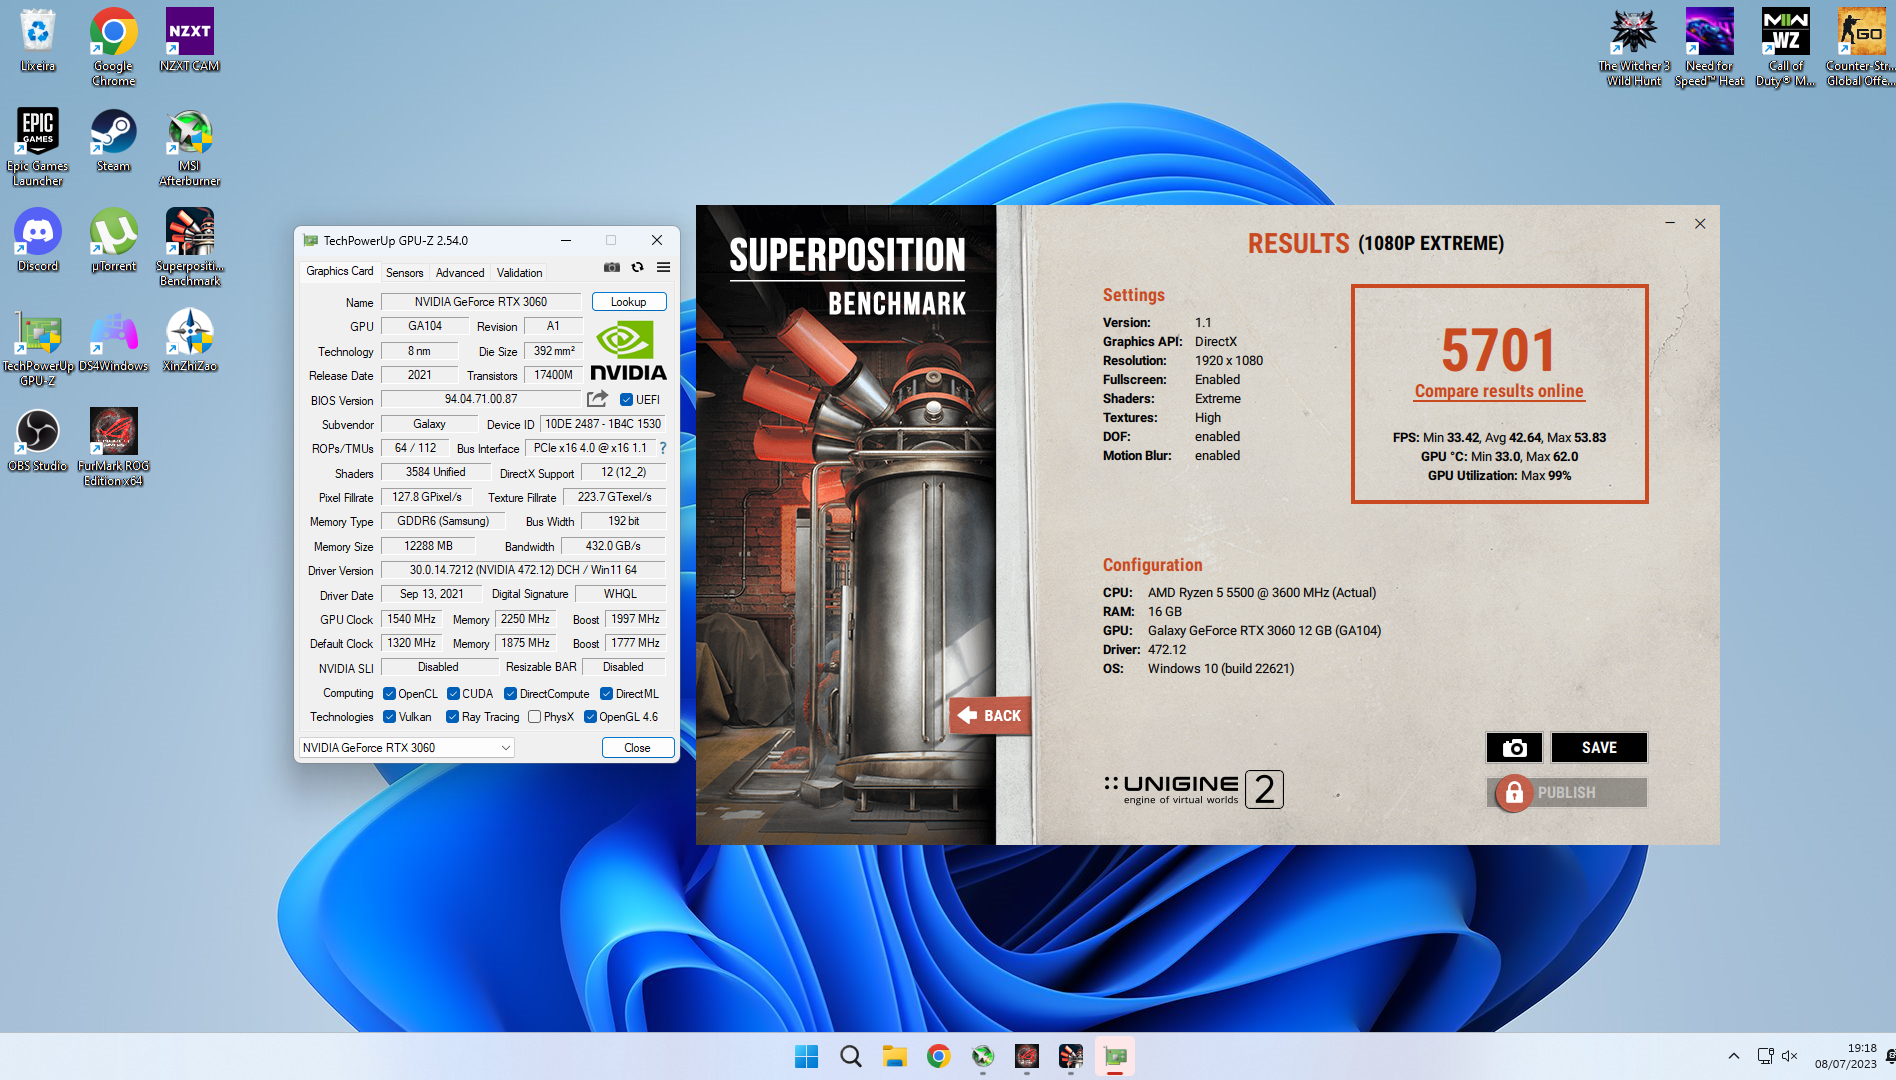The height and width of the screenshot is (1080, 1896).
Task: Toggle the DirectCompute checkbox
Action: pos(510,694)
